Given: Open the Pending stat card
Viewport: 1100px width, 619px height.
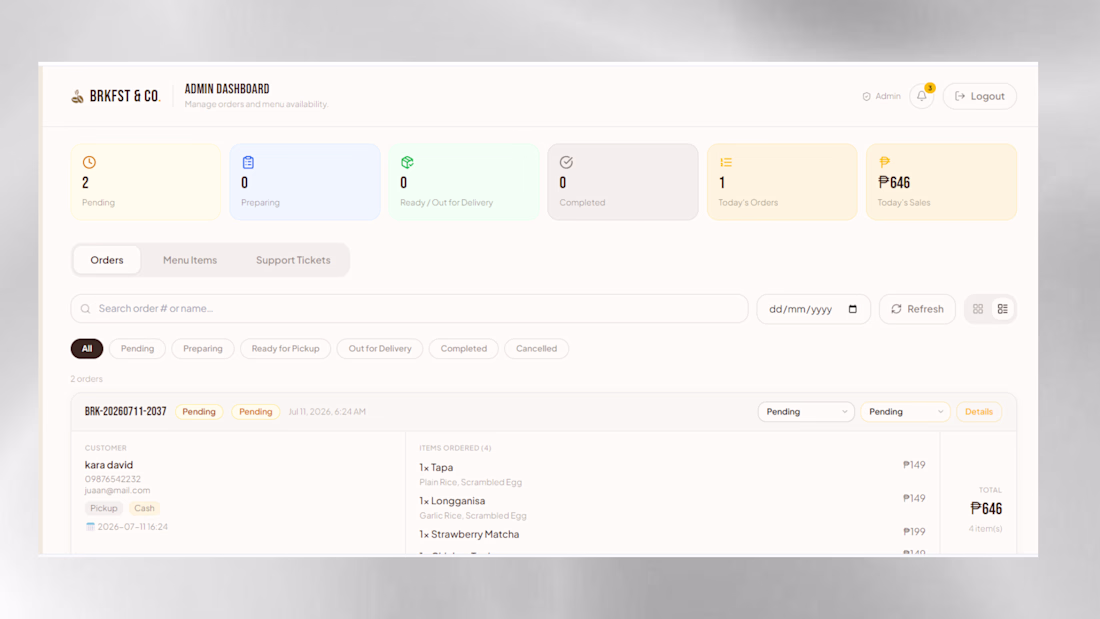Looking at the screenshot, I should click(146, 182).
